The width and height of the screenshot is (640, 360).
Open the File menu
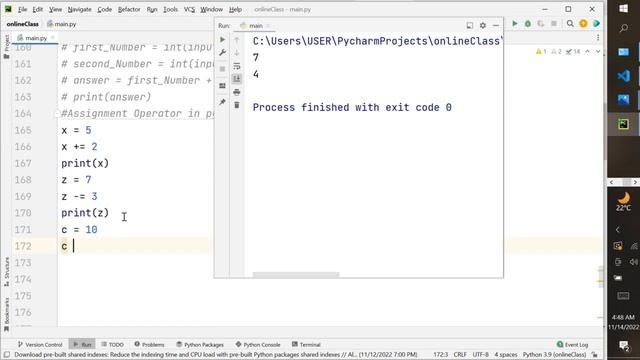click(22, 9)
